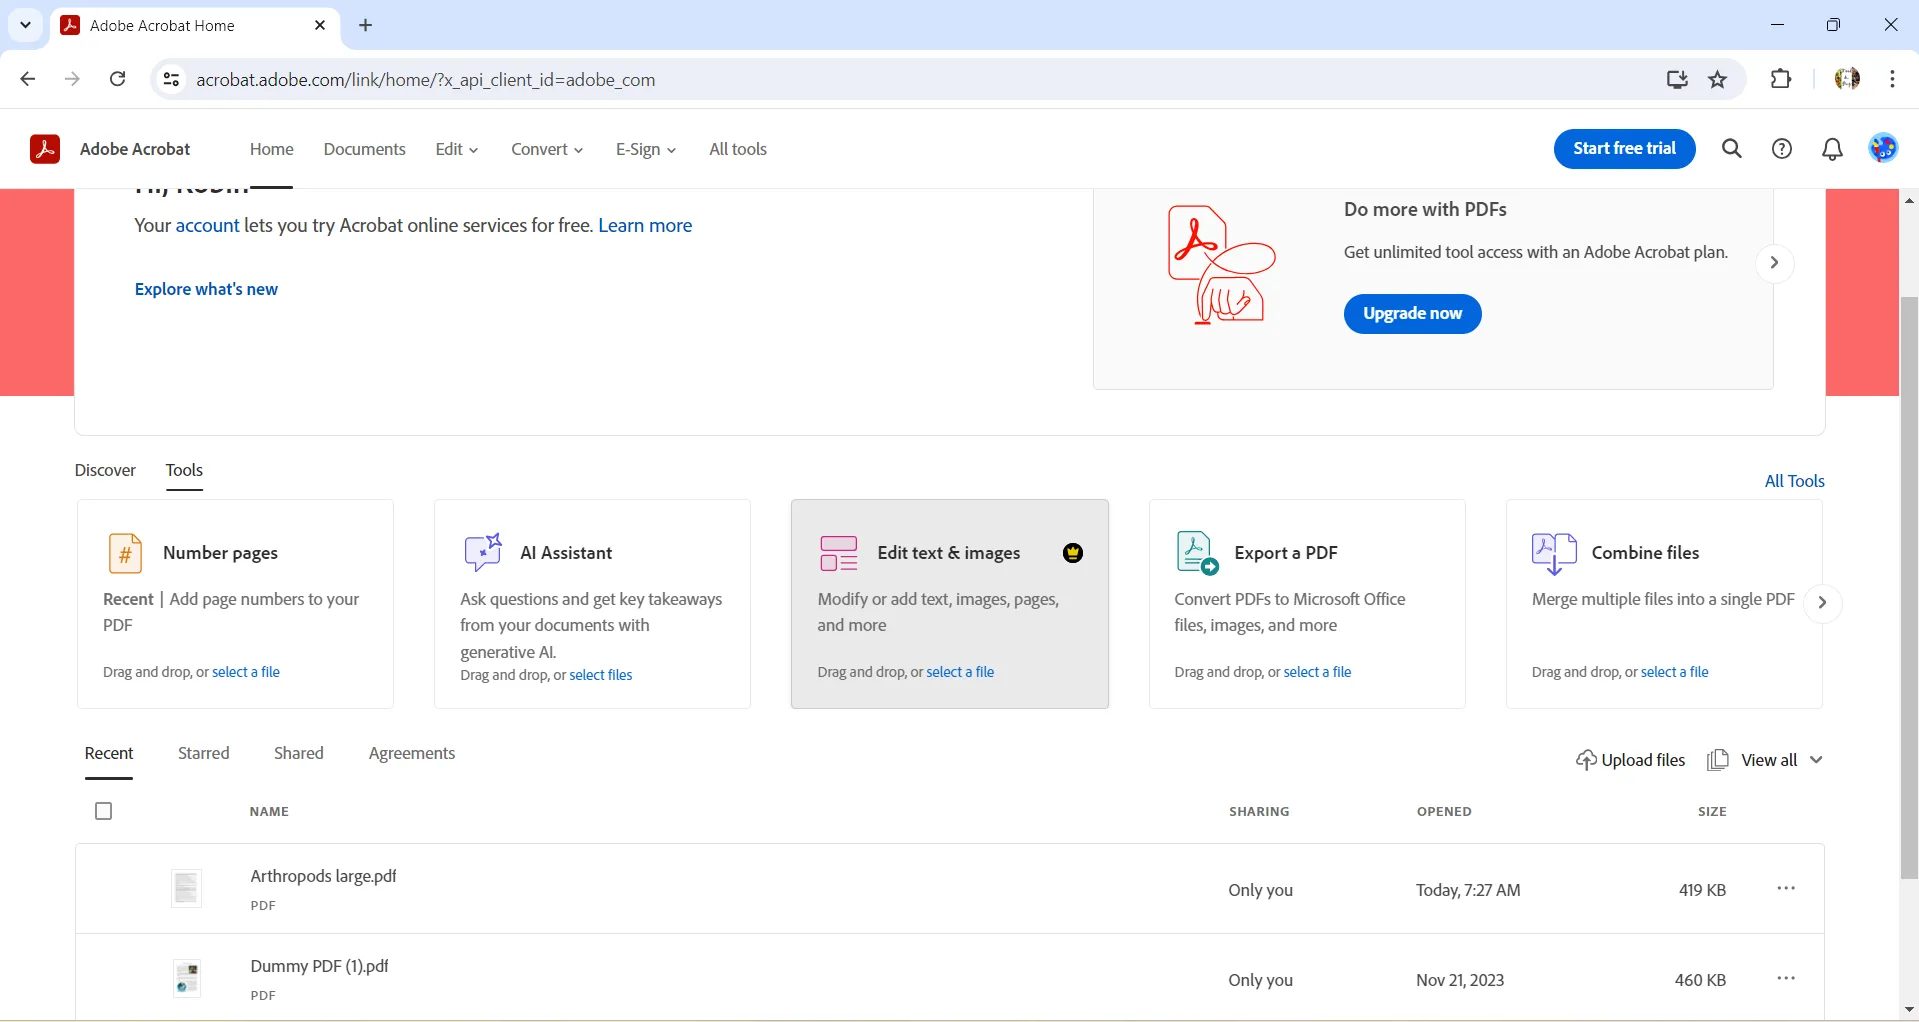Click the Start free trial button
This screenshot has height=1022, width=1919.
coord(1624,149)
